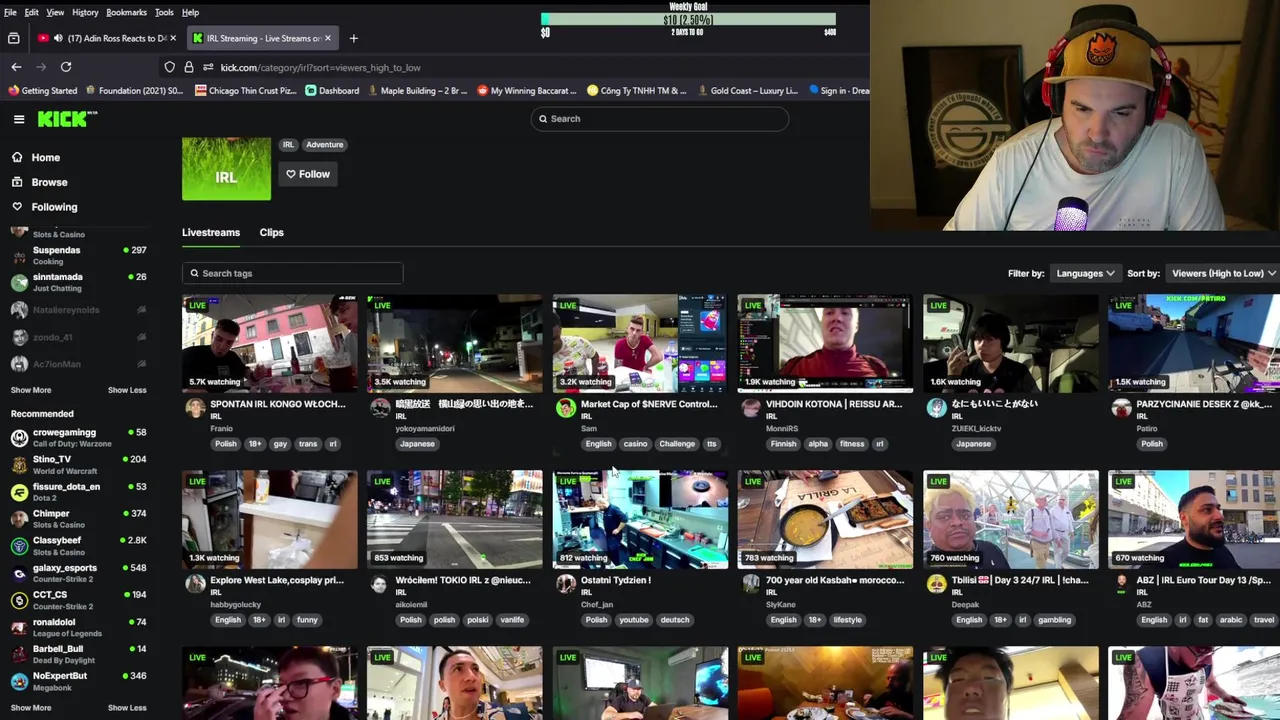Switch to Adin Ross Reacts browser tab
1280x720 pixels.
point(108,38)
